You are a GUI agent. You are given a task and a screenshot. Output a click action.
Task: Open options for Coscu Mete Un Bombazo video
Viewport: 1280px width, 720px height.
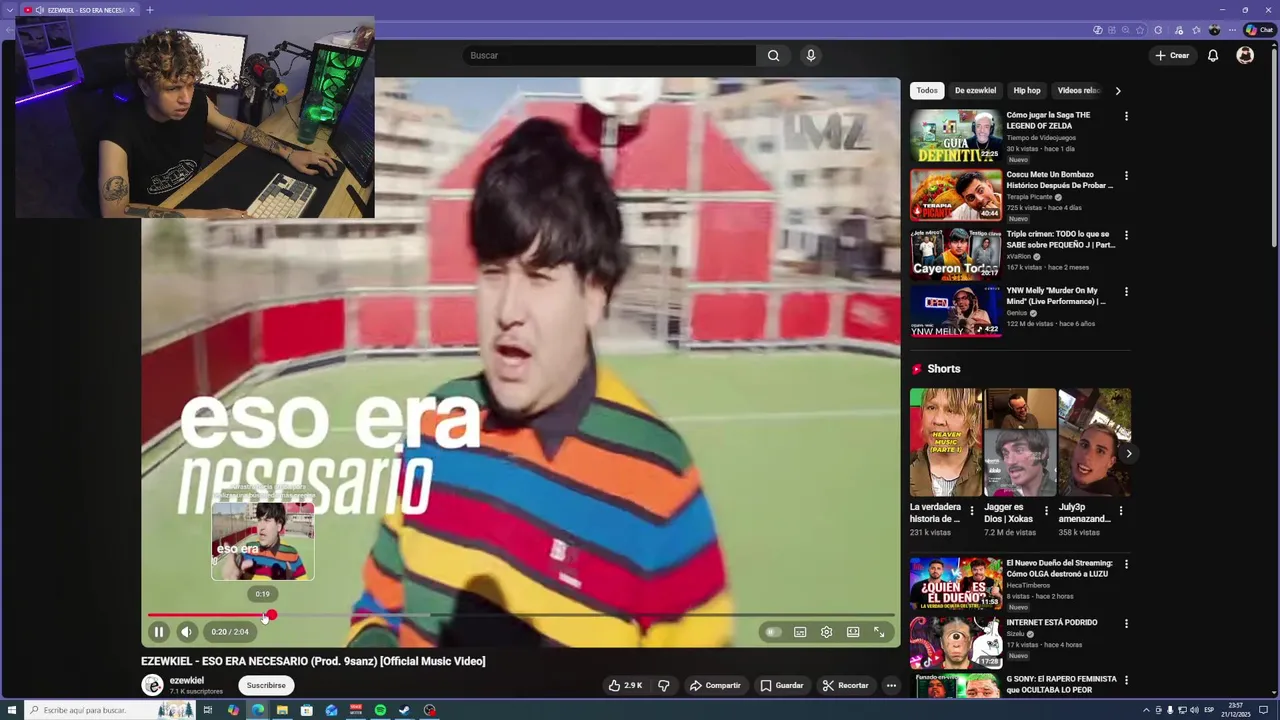coord(1126,176)
